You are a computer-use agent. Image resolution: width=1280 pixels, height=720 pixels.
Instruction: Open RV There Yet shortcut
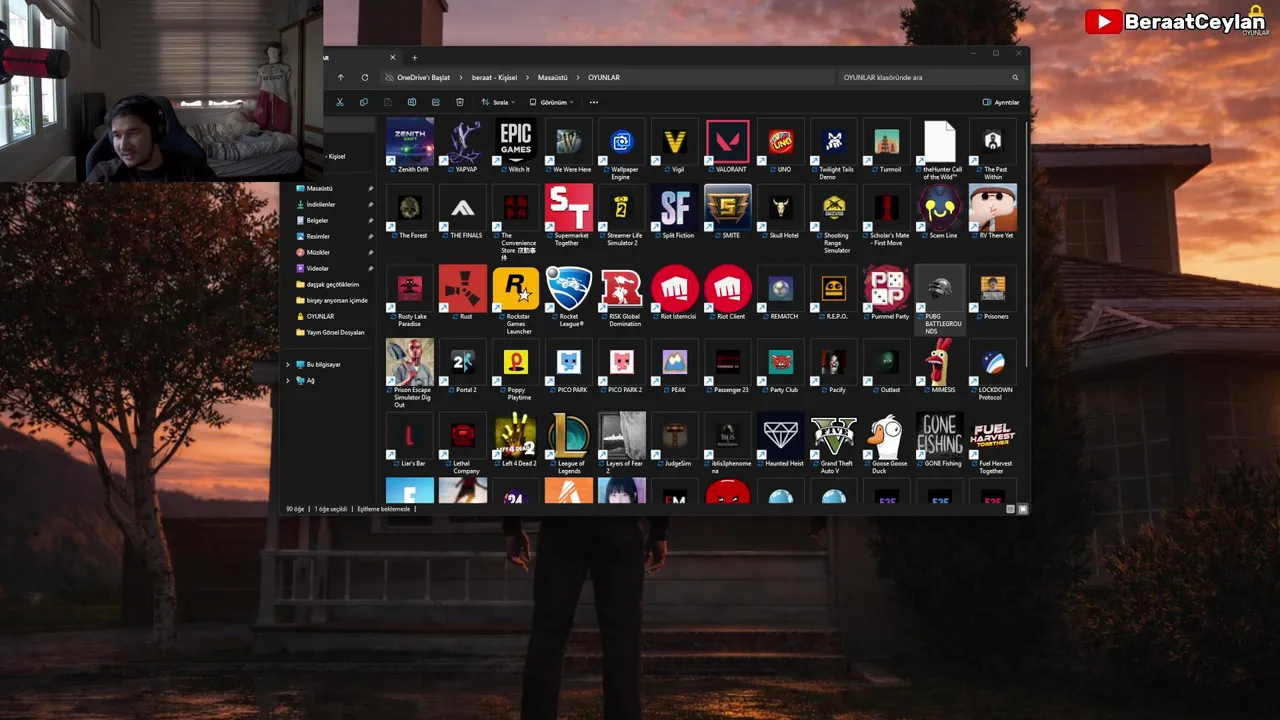click(x=993, y=208)
